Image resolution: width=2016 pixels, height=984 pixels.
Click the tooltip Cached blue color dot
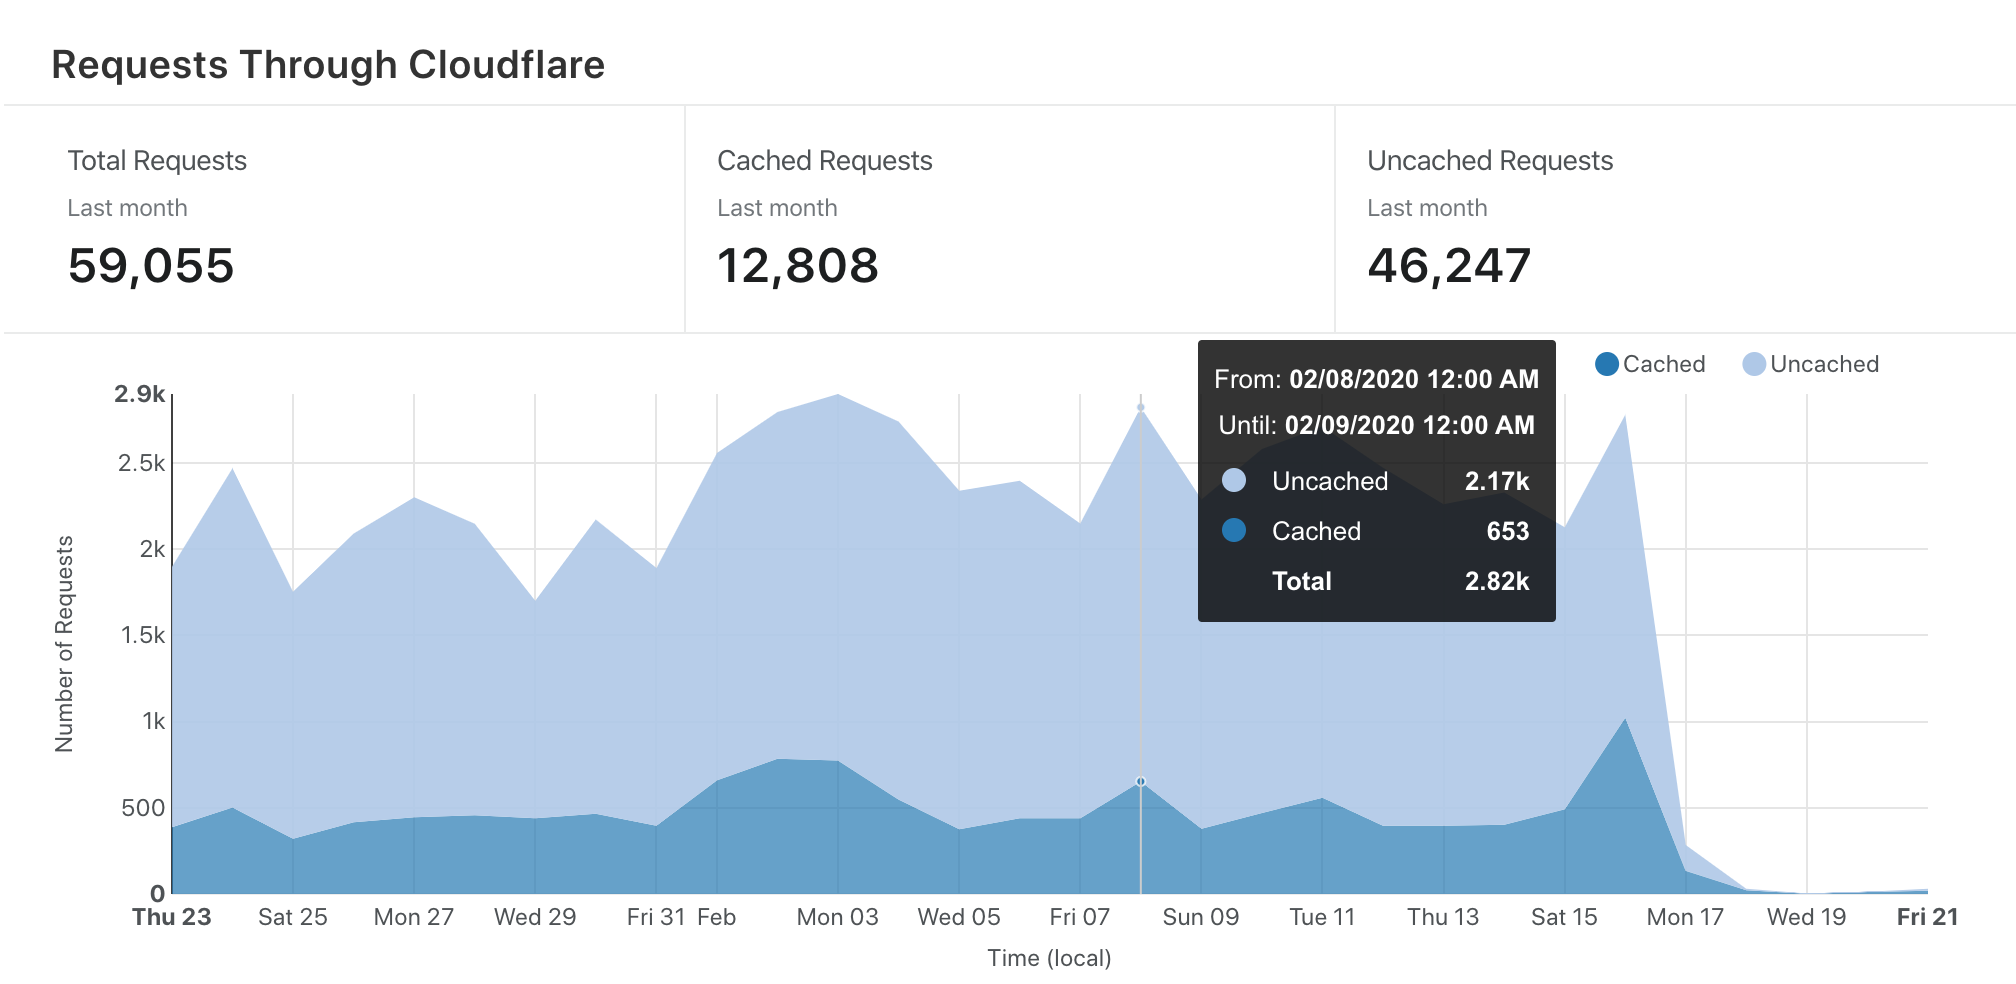click(1234, 530)
